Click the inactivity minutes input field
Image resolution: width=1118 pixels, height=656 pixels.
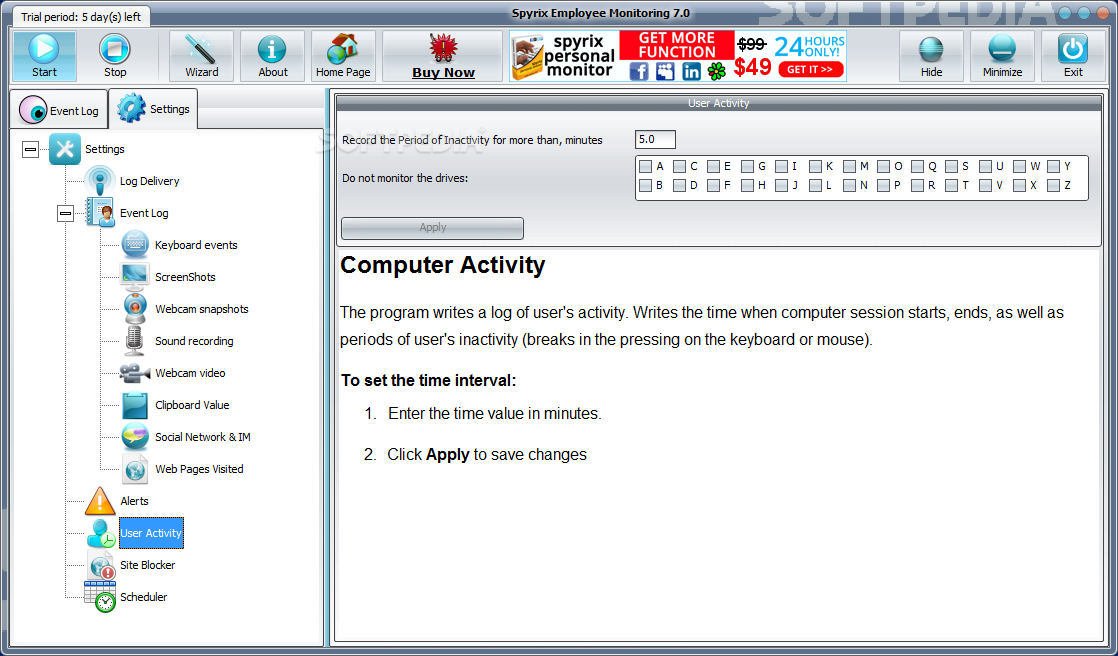[x=655, y=140]
